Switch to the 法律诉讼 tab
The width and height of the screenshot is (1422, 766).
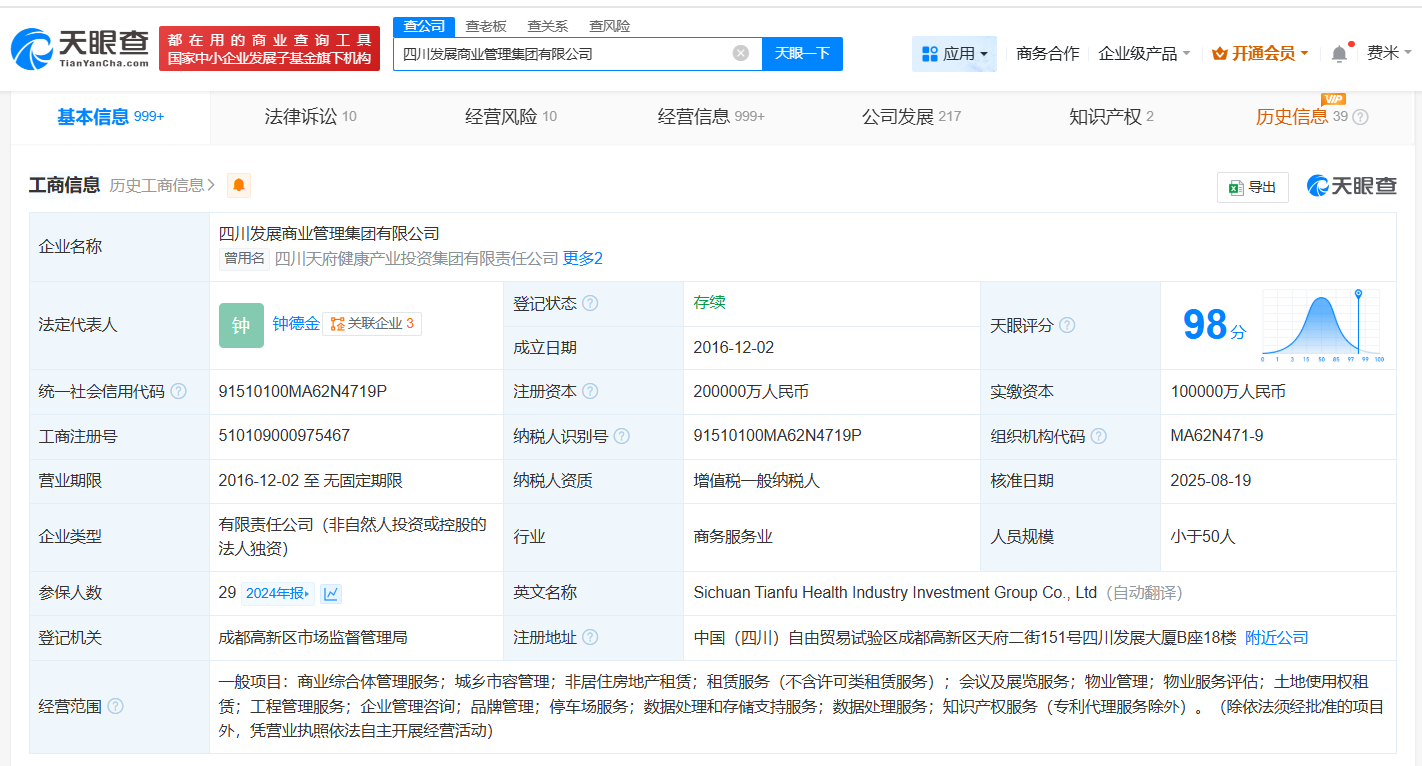[x=310, y=117]
